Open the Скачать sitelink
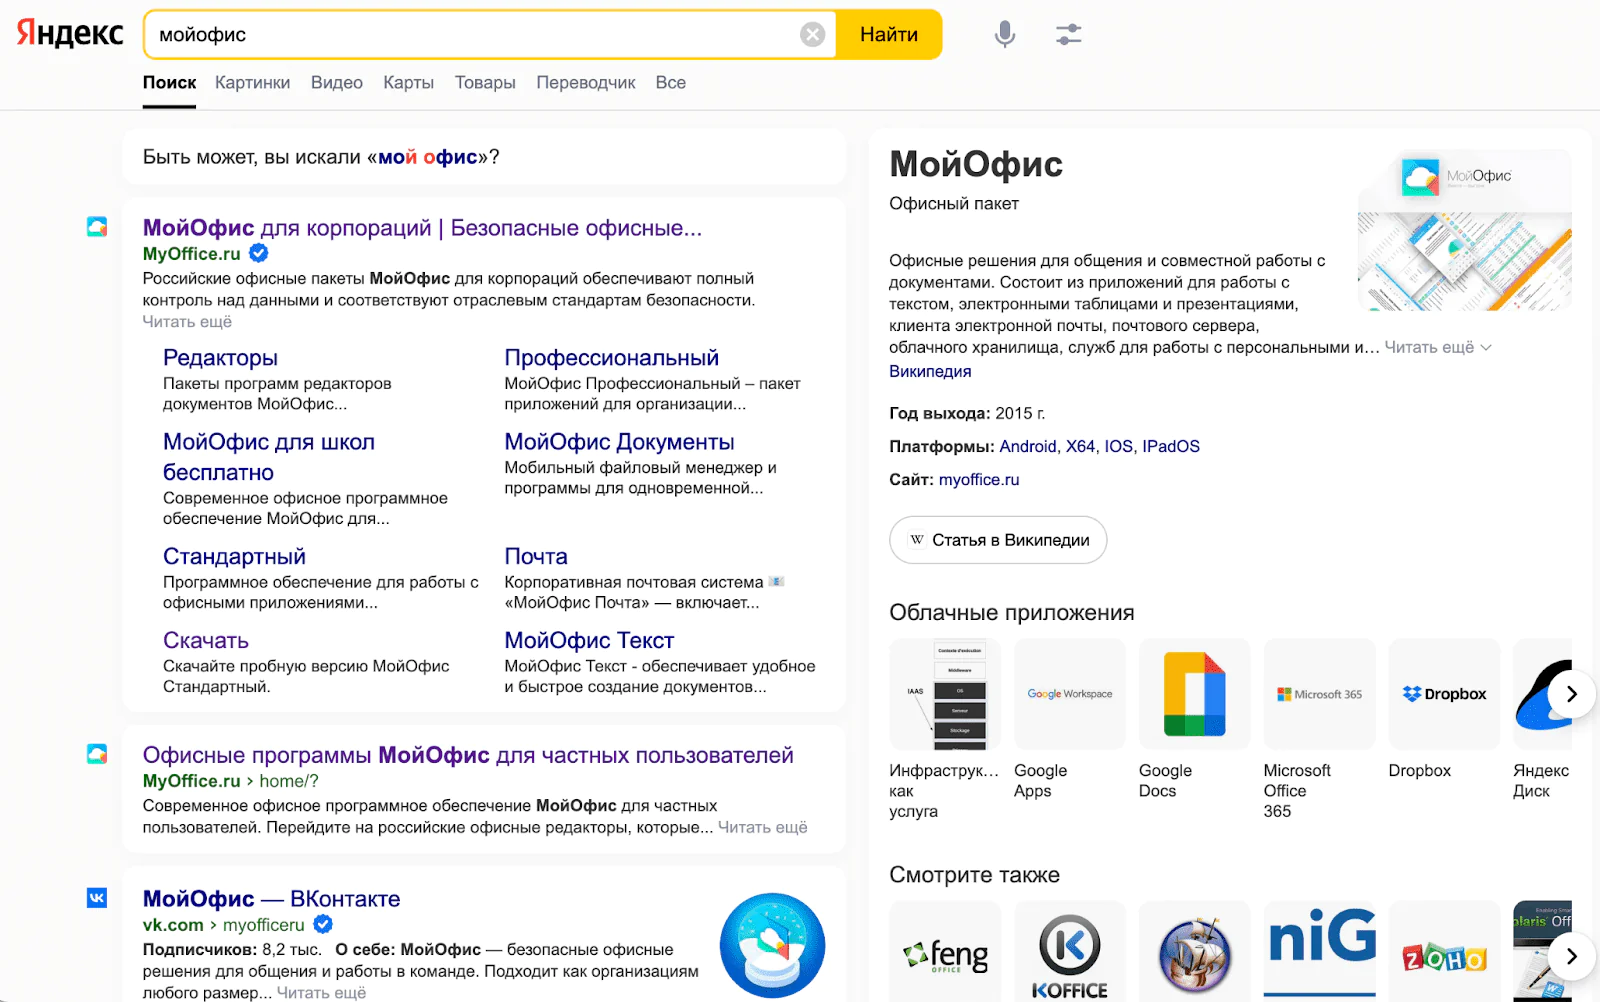1600x1002 pixels. tap(205, 640)
